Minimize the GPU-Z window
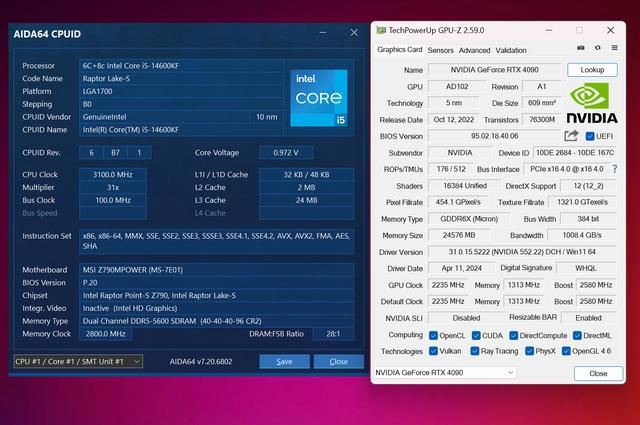This screenshot has width=640, height=425. [549, 30]
